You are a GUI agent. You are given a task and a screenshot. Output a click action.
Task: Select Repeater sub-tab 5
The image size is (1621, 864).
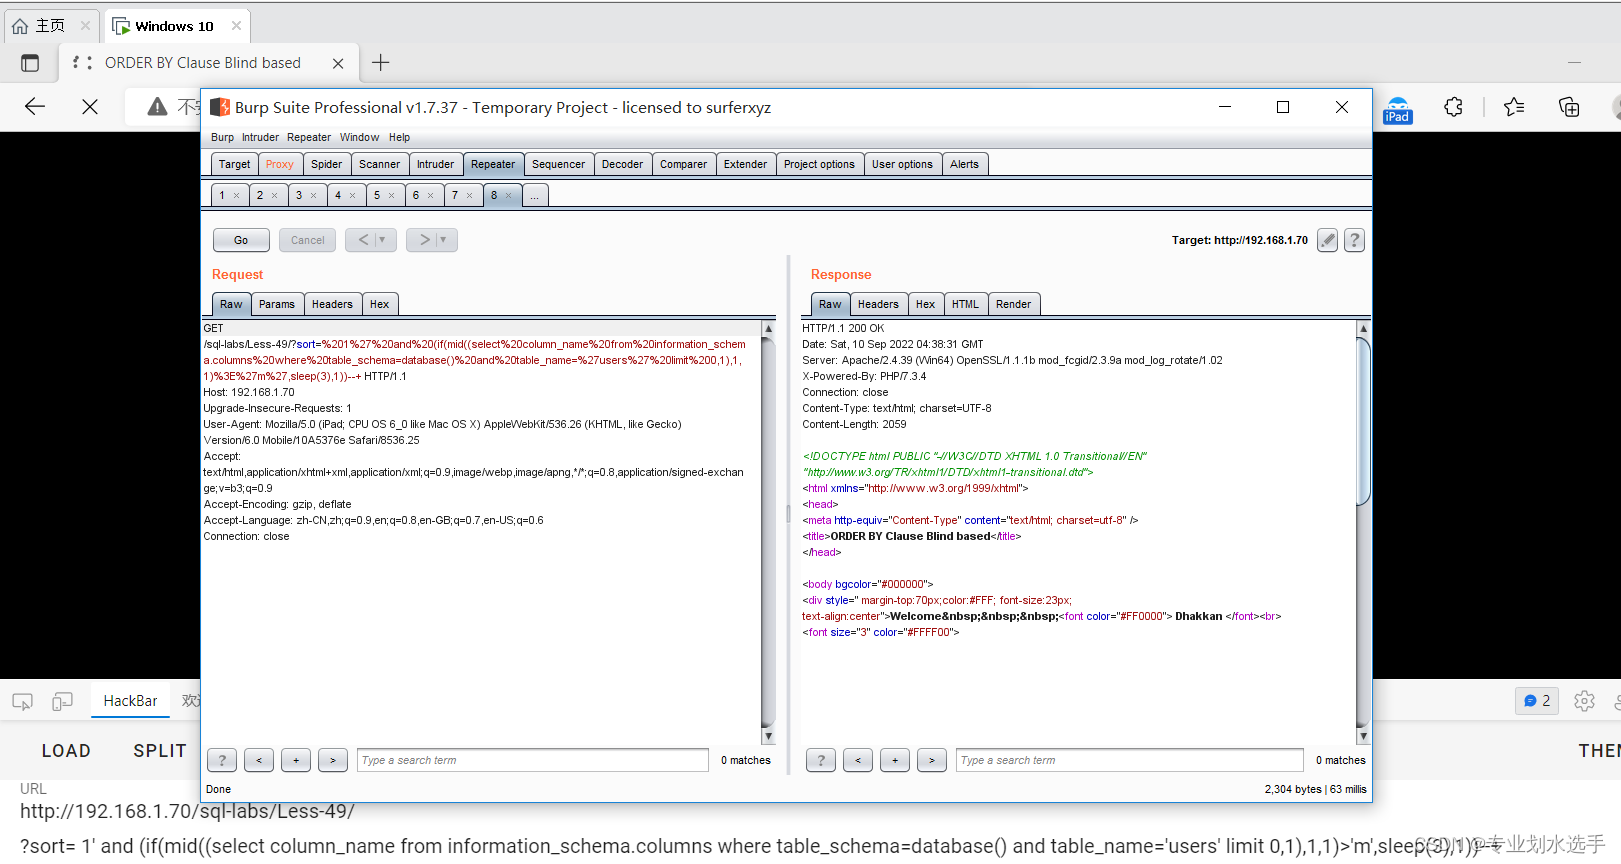(x=377, y=195)
